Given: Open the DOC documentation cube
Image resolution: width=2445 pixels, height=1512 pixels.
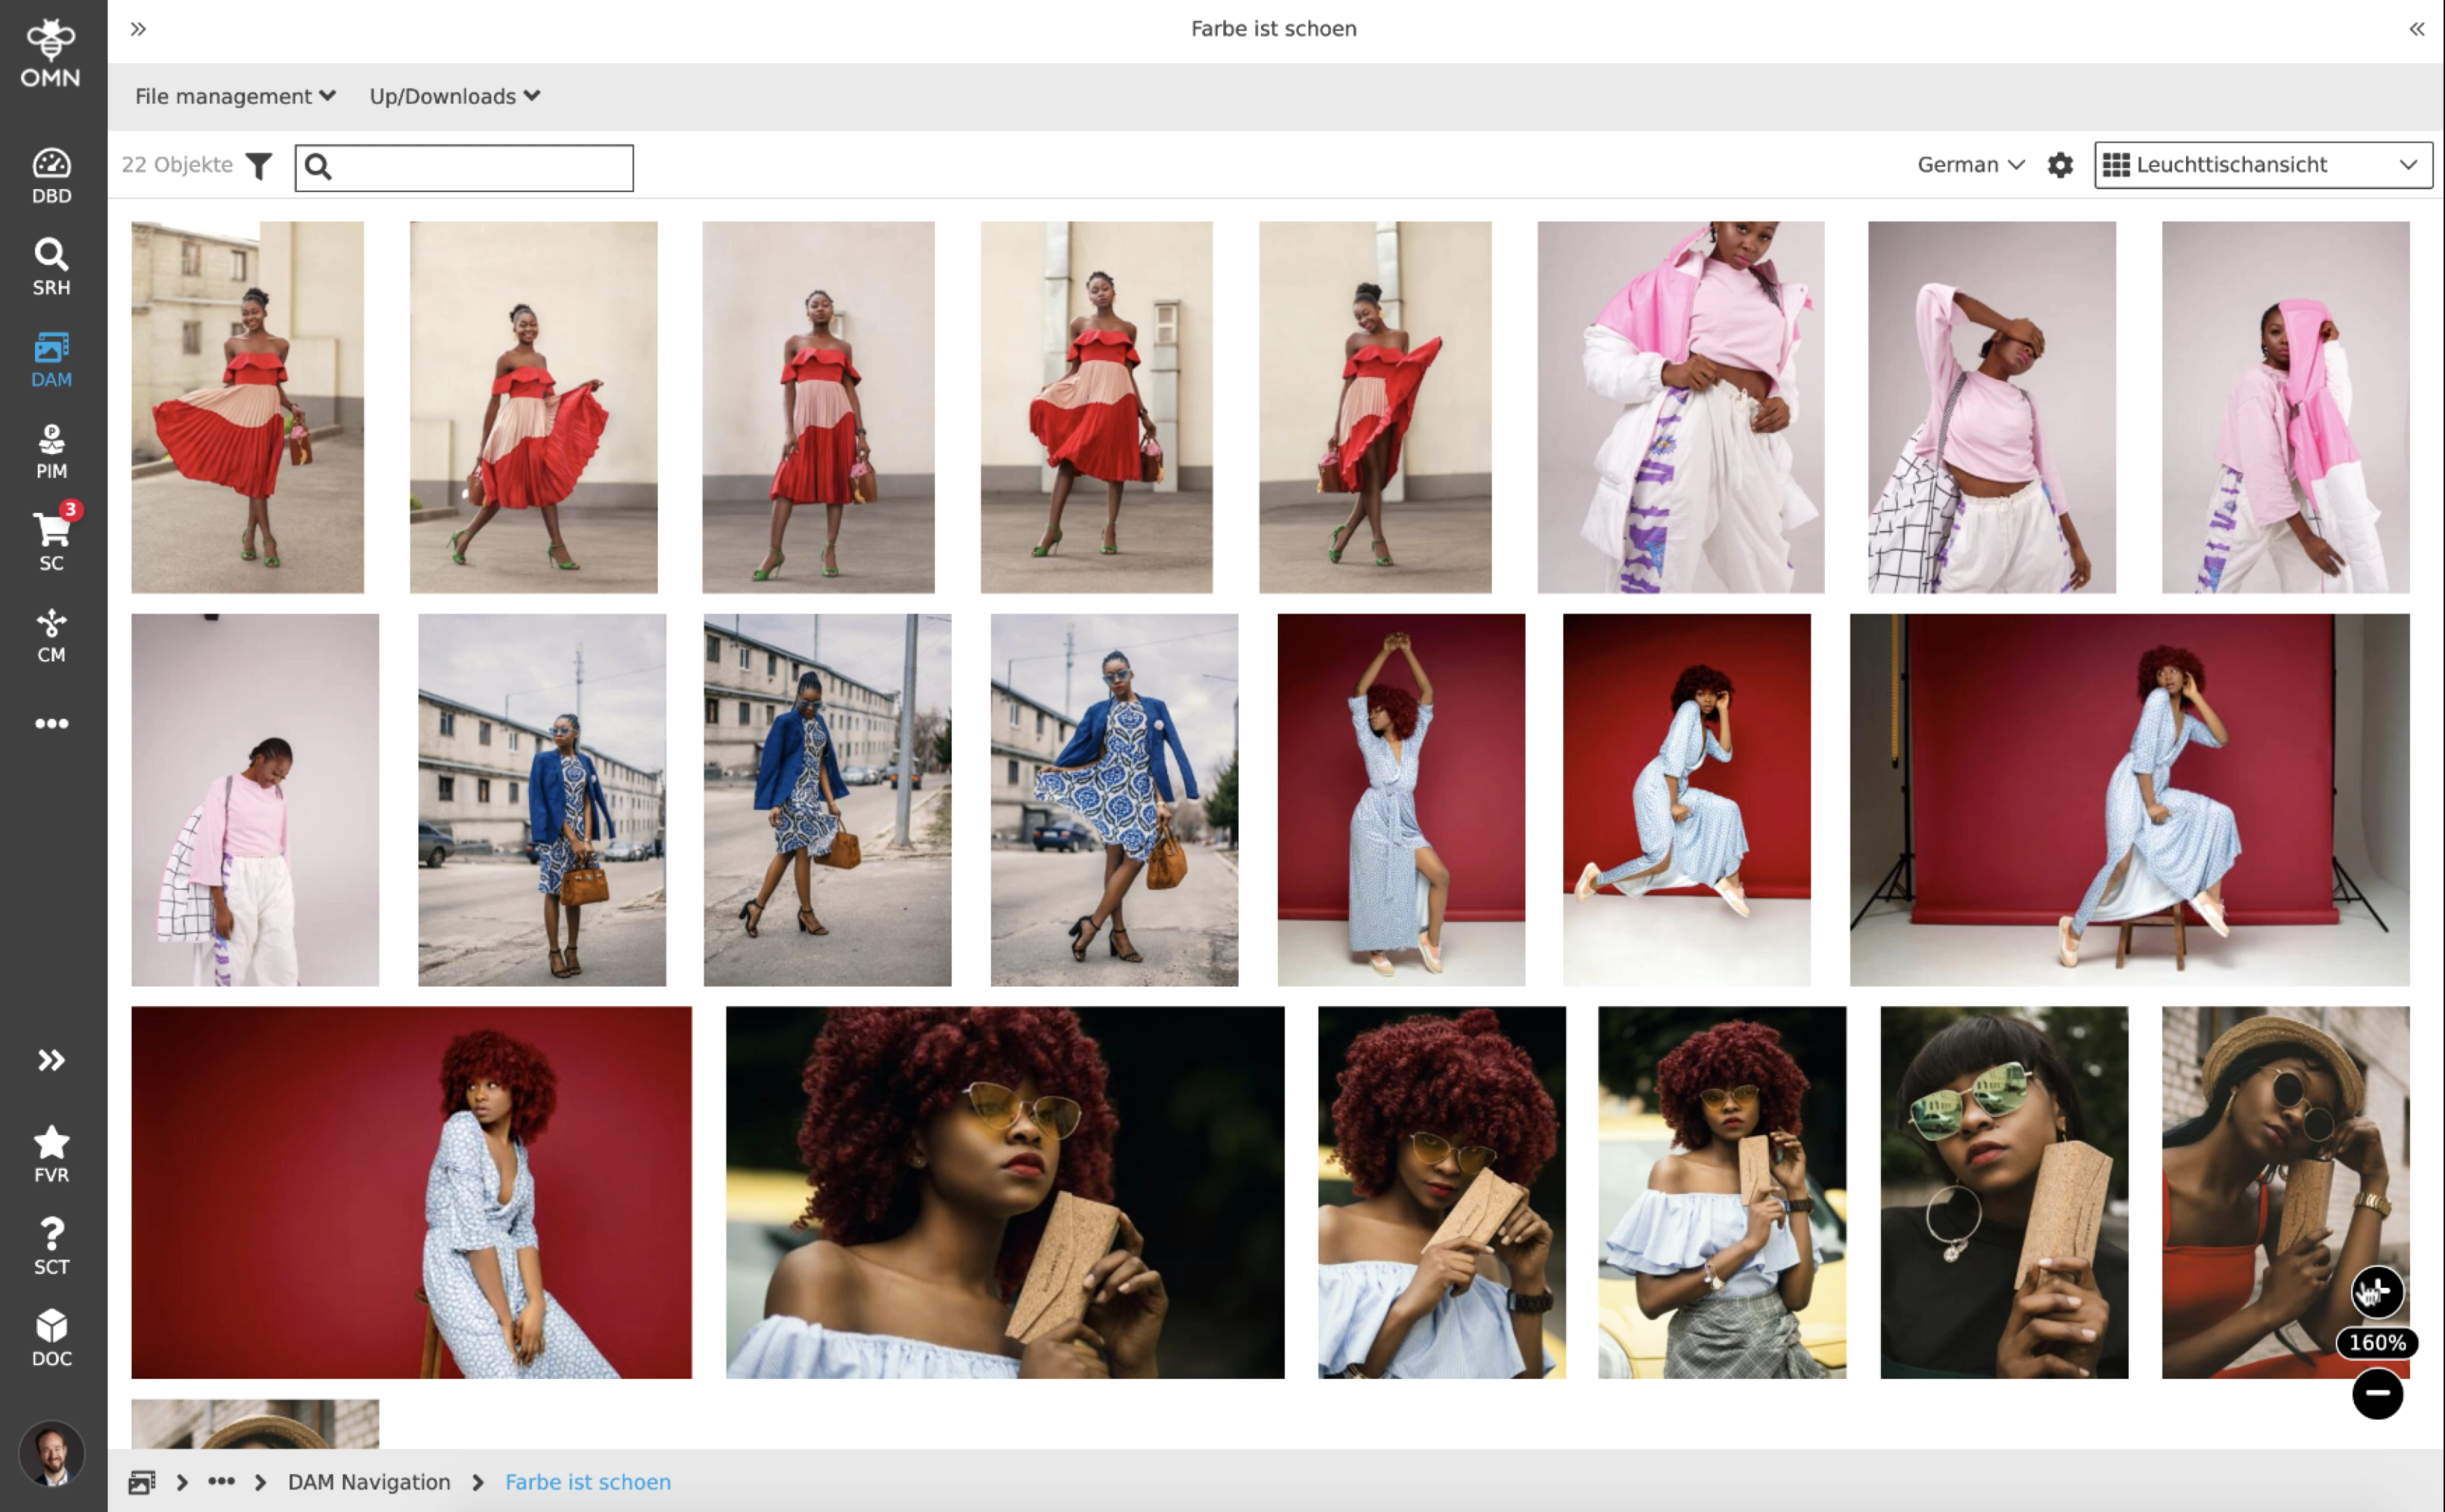Looking at the screenshot, I should [x=51, y=1337].
